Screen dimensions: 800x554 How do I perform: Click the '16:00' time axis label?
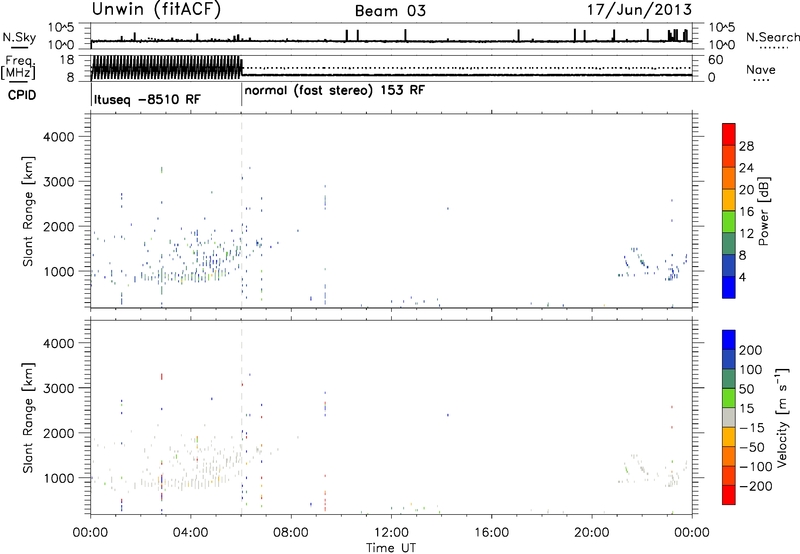[x=491, y=533]
